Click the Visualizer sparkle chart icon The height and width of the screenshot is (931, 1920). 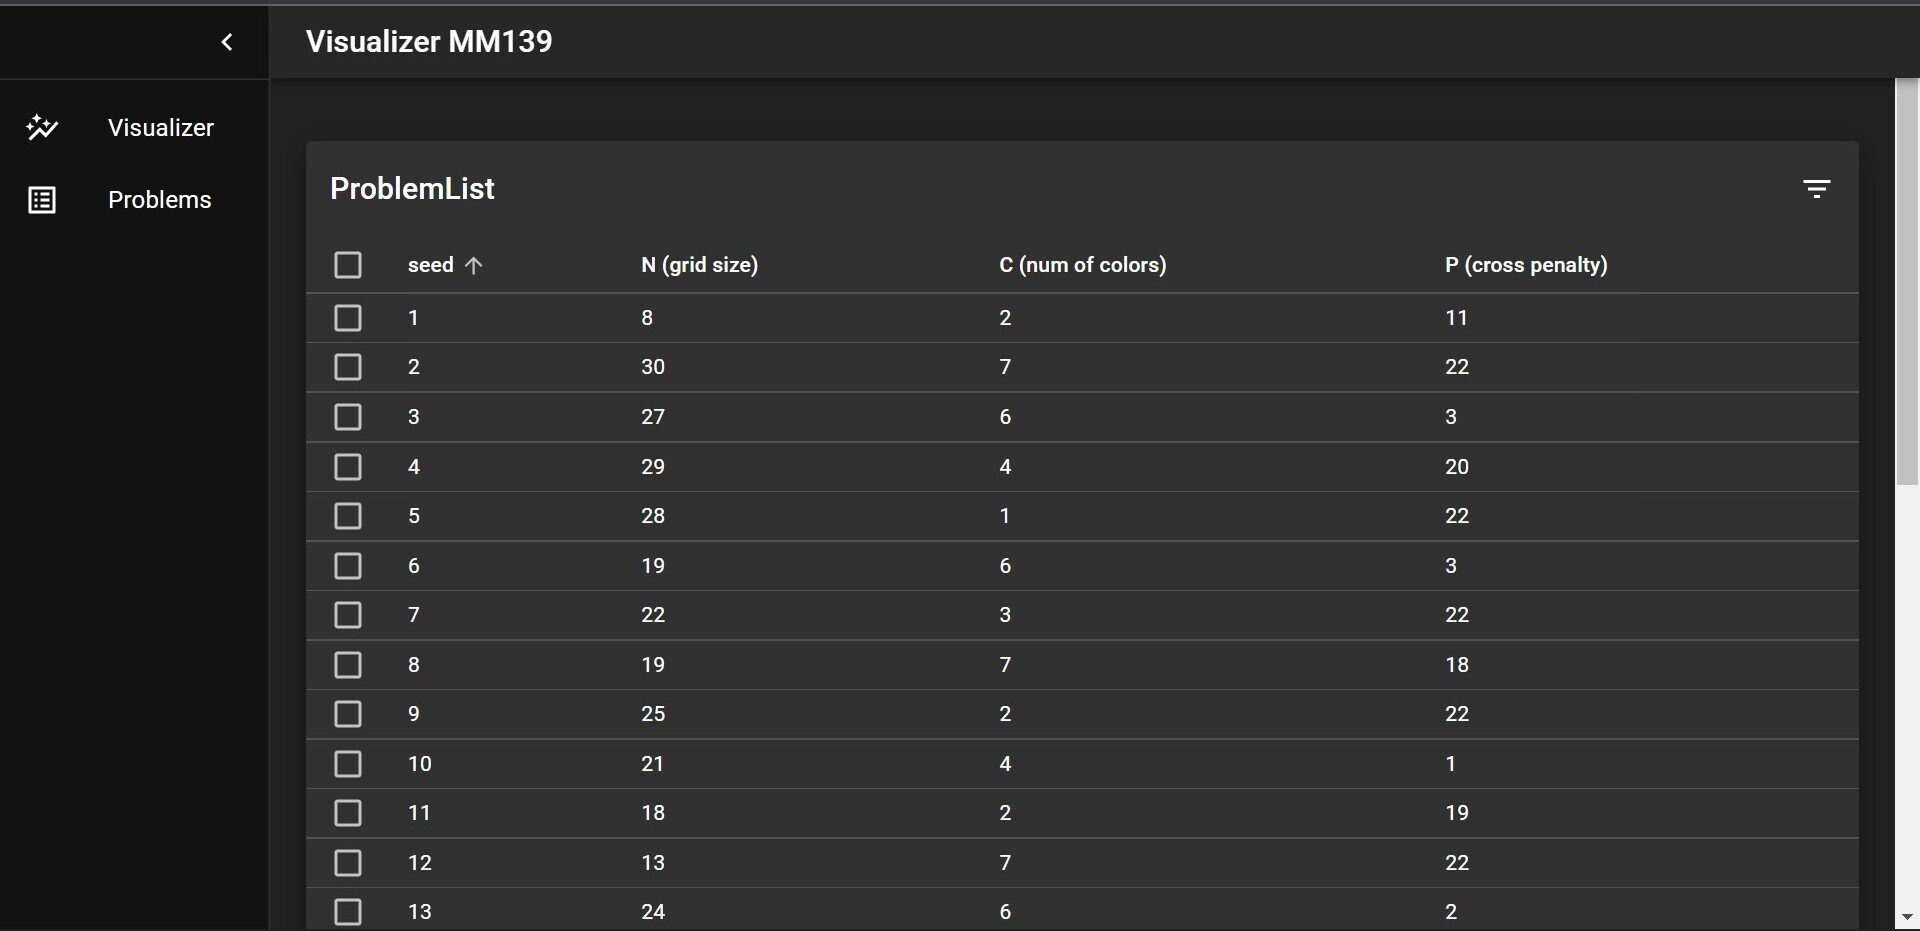tap(42, 127)
